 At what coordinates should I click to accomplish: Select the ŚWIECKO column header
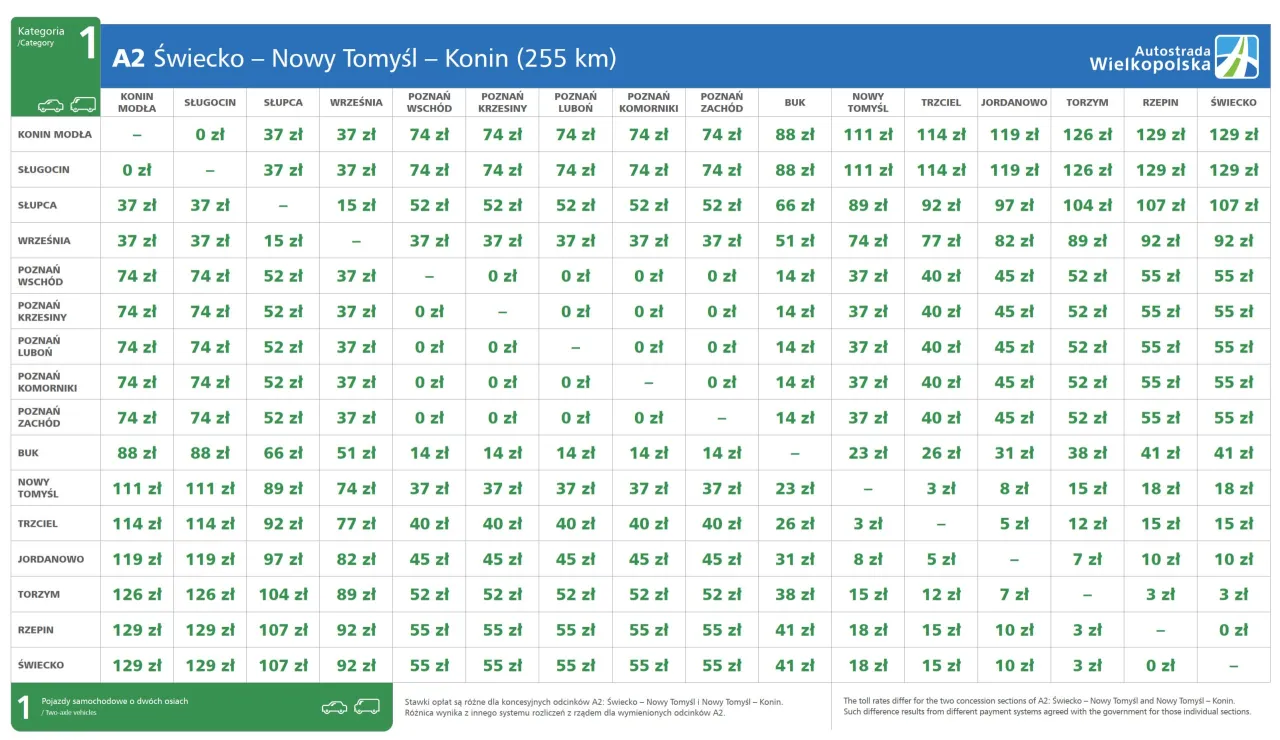[x=1233, y=102]
